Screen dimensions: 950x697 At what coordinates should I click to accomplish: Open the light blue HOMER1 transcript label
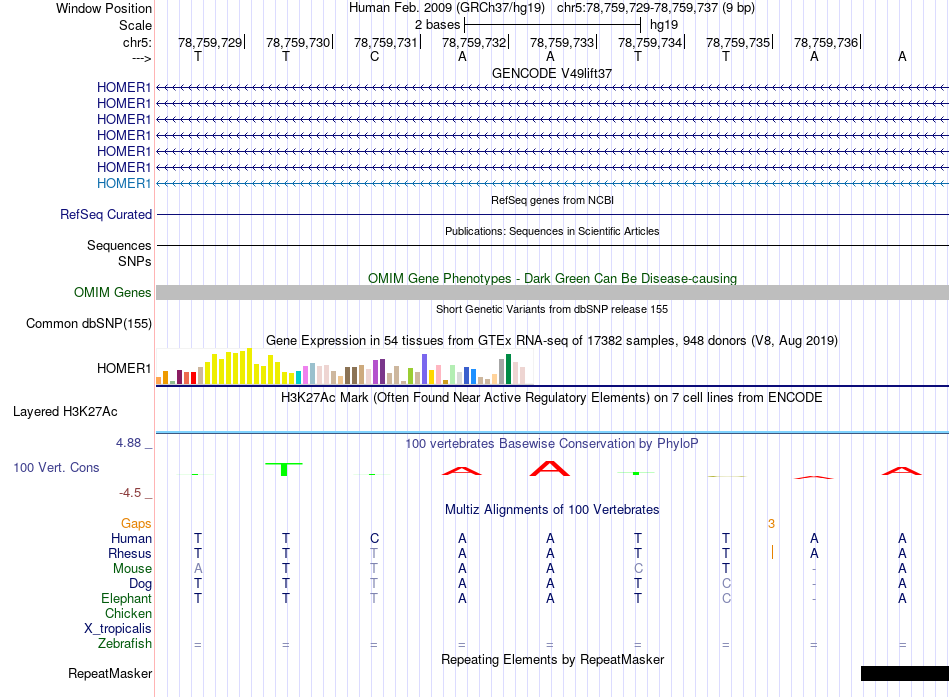click(x=124, y=183)
